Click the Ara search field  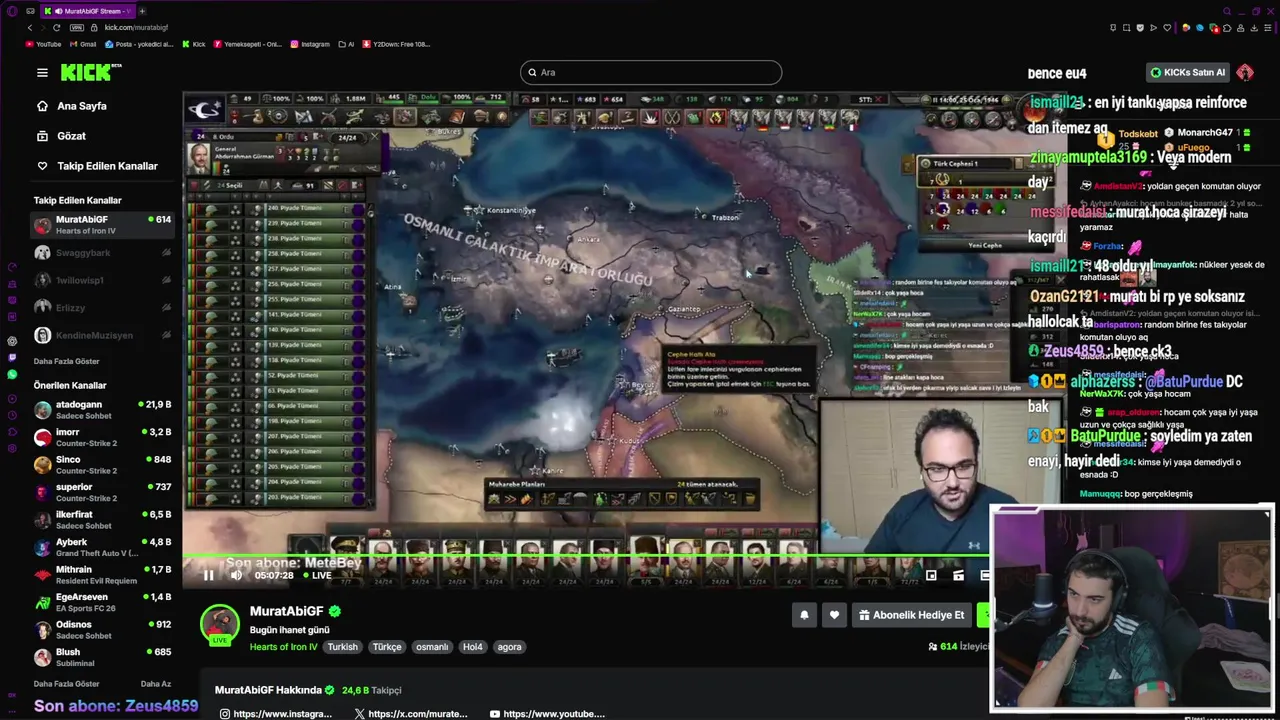click(x=651, y=72)
